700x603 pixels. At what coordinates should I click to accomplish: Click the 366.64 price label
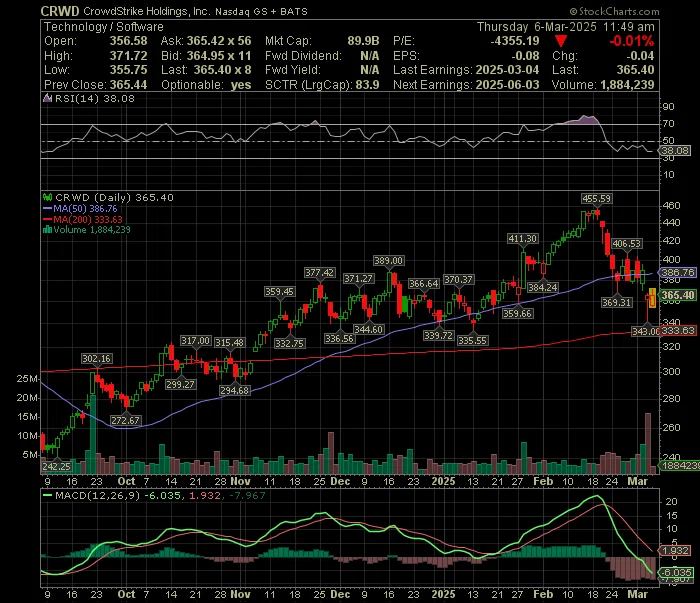tap(424, 283)
